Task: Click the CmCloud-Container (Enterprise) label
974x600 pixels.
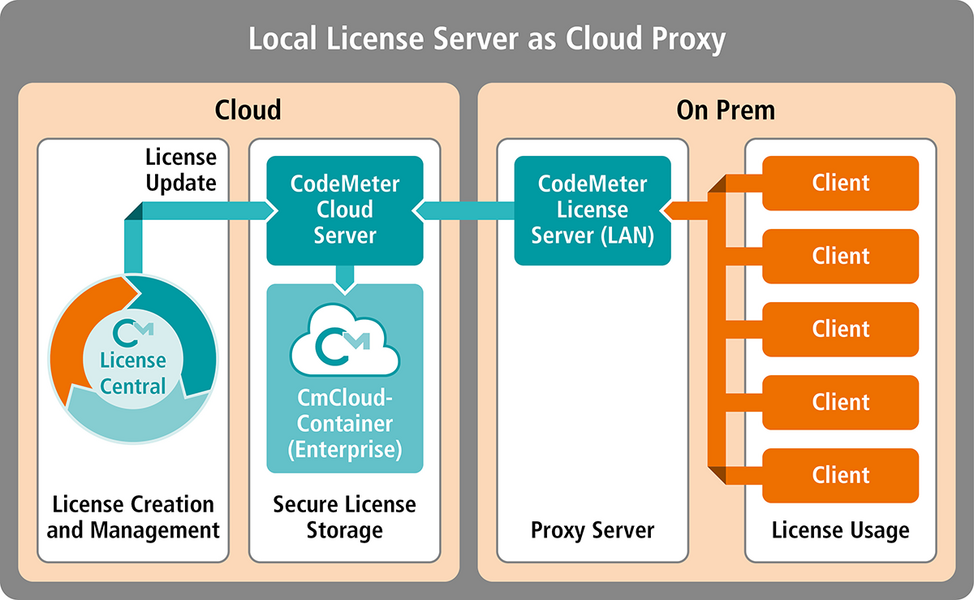Action: pyautogui.click(x=345, y=424)
